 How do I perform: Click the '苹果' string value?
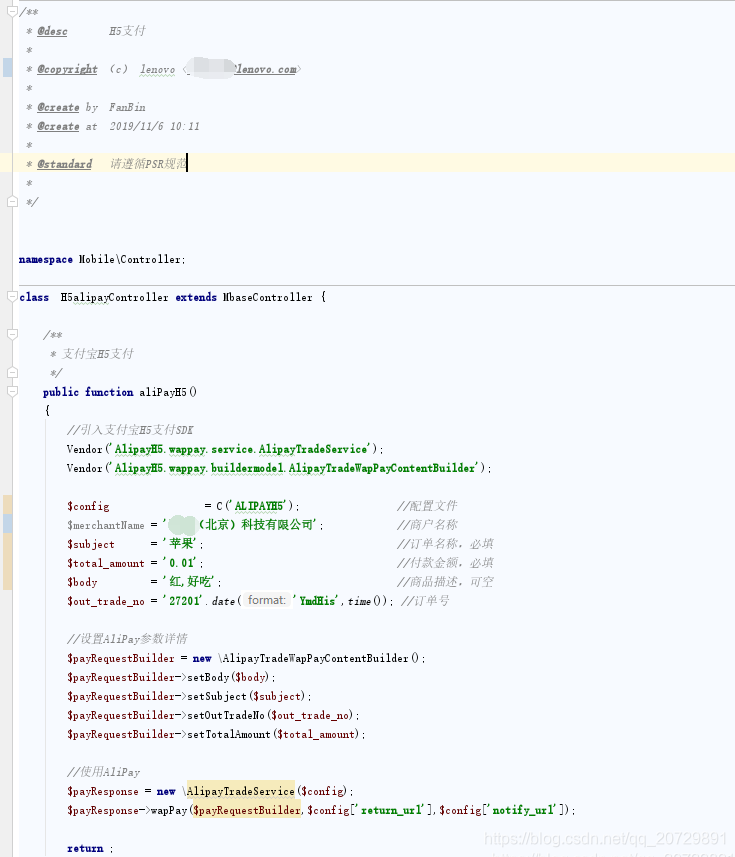click(182, 544)
